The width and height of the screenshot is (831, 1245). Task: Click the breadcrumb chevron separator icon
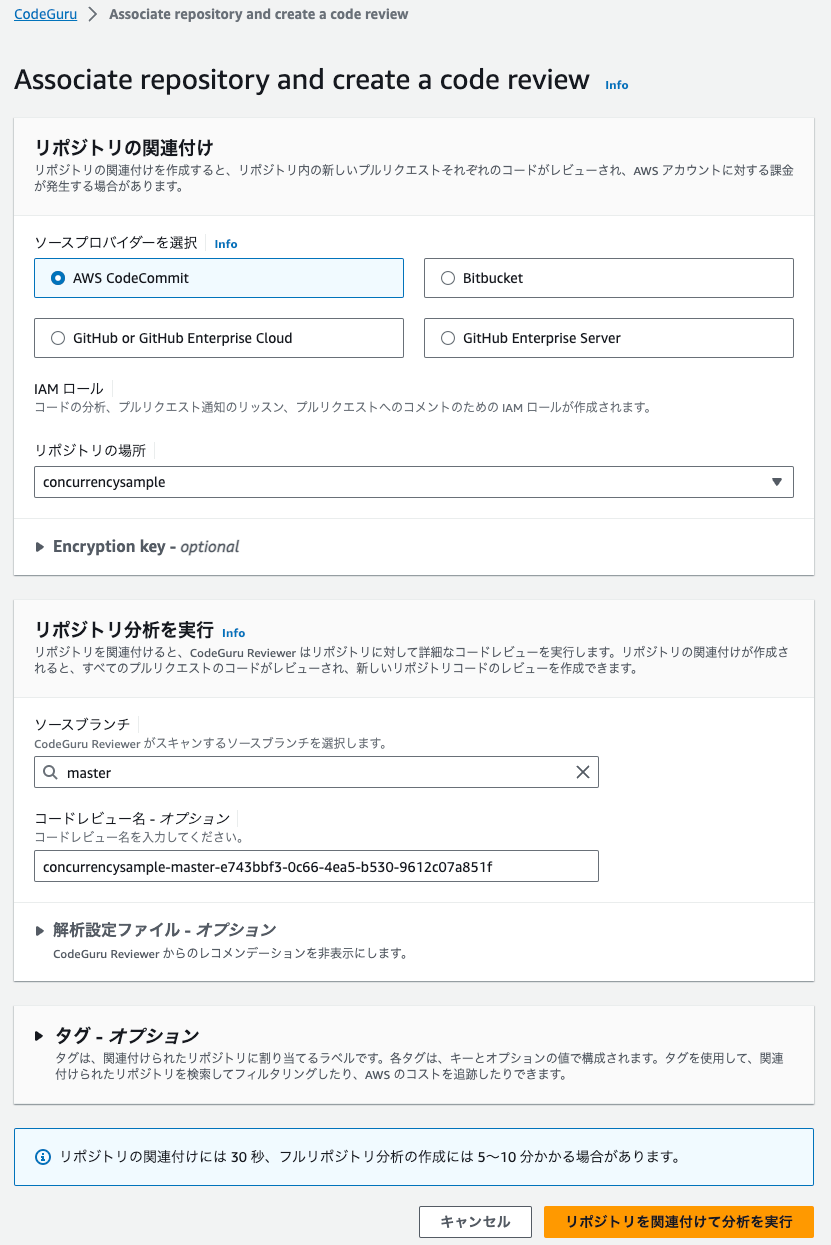pos(93,15)
